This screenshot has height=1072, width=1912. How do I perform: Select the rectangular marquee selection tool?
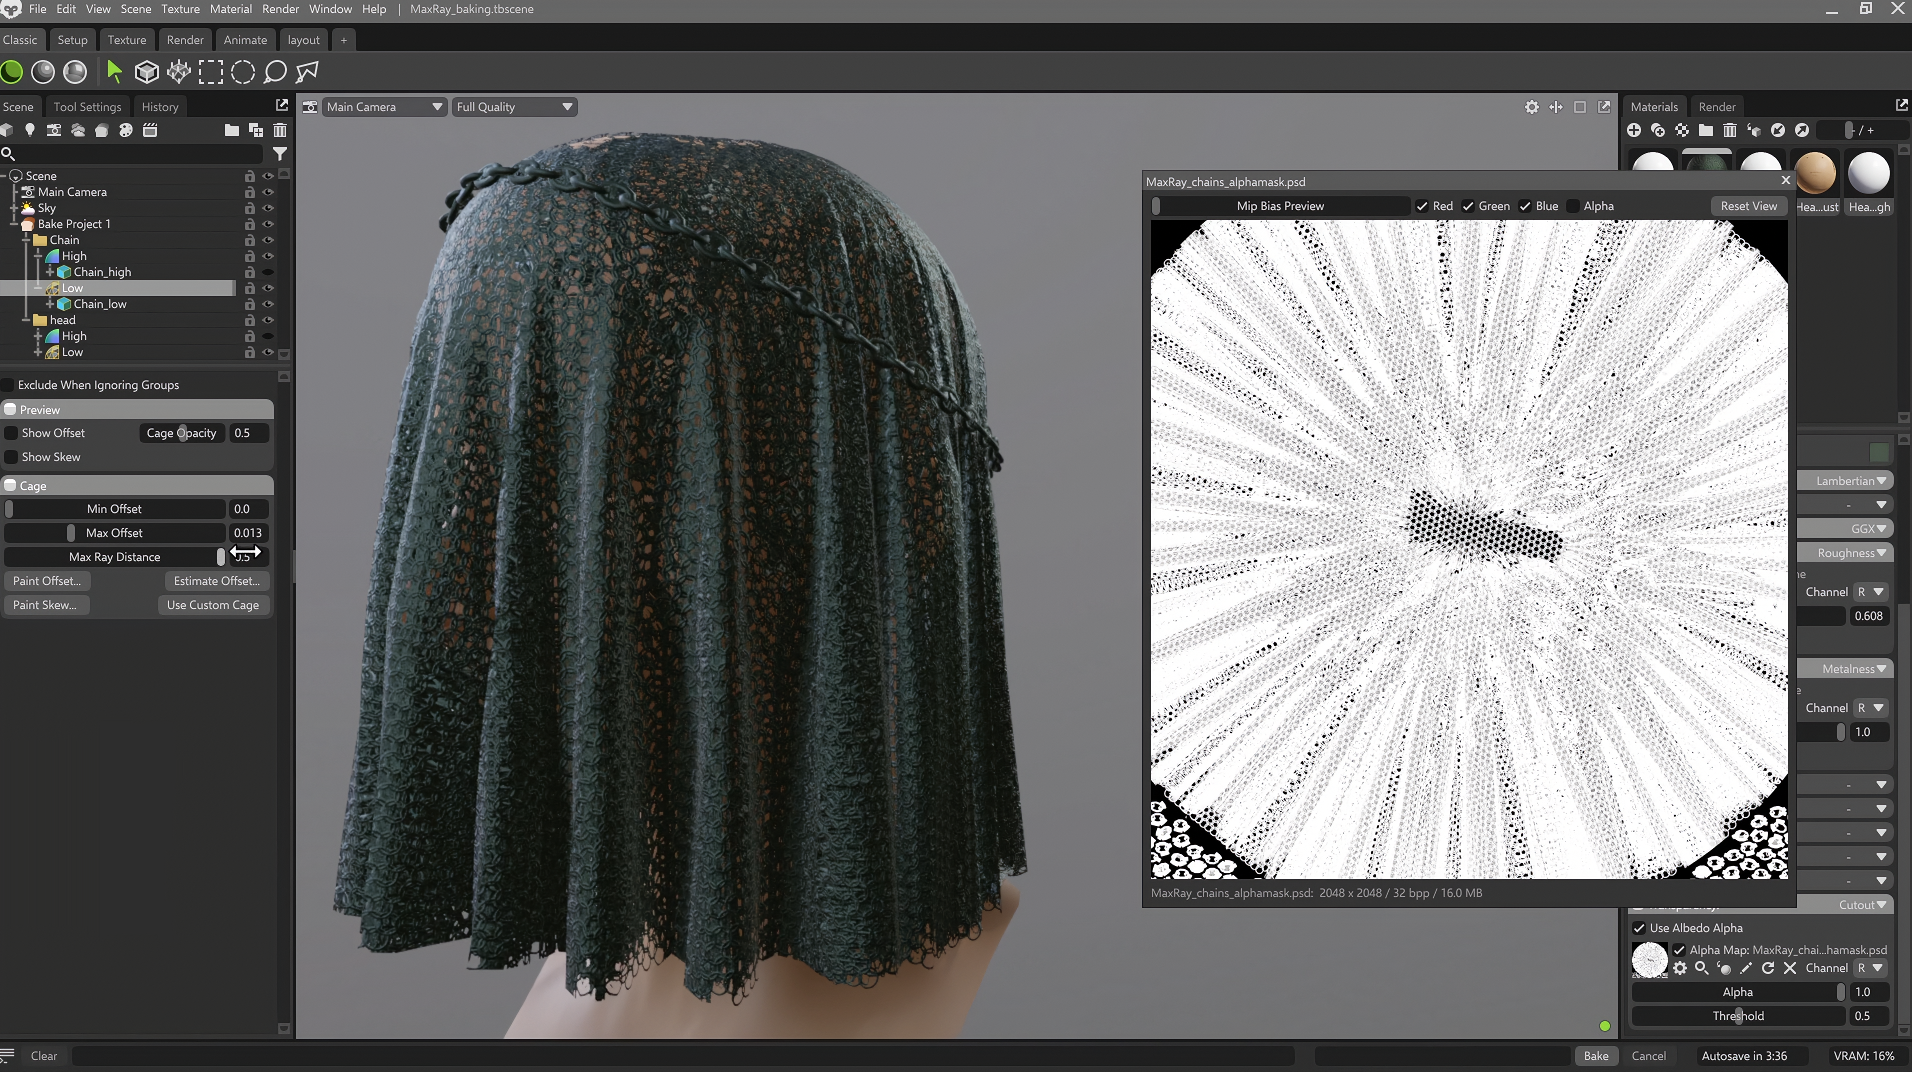211,72
